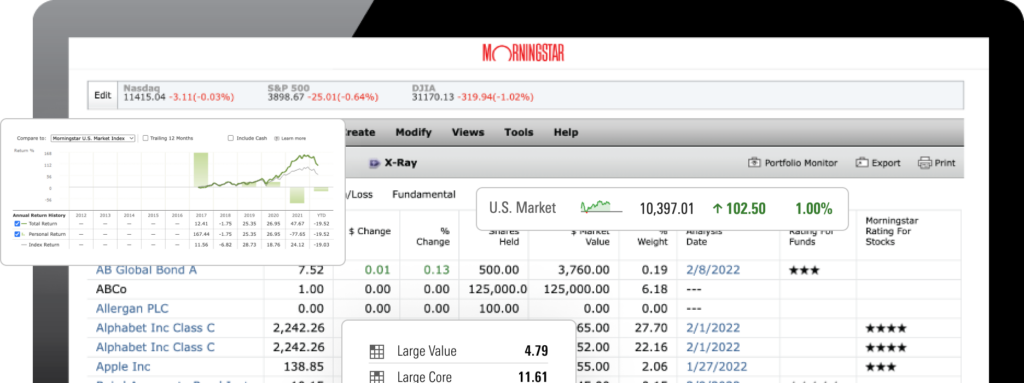Open the Modify menu

click(x=413, y=132)
